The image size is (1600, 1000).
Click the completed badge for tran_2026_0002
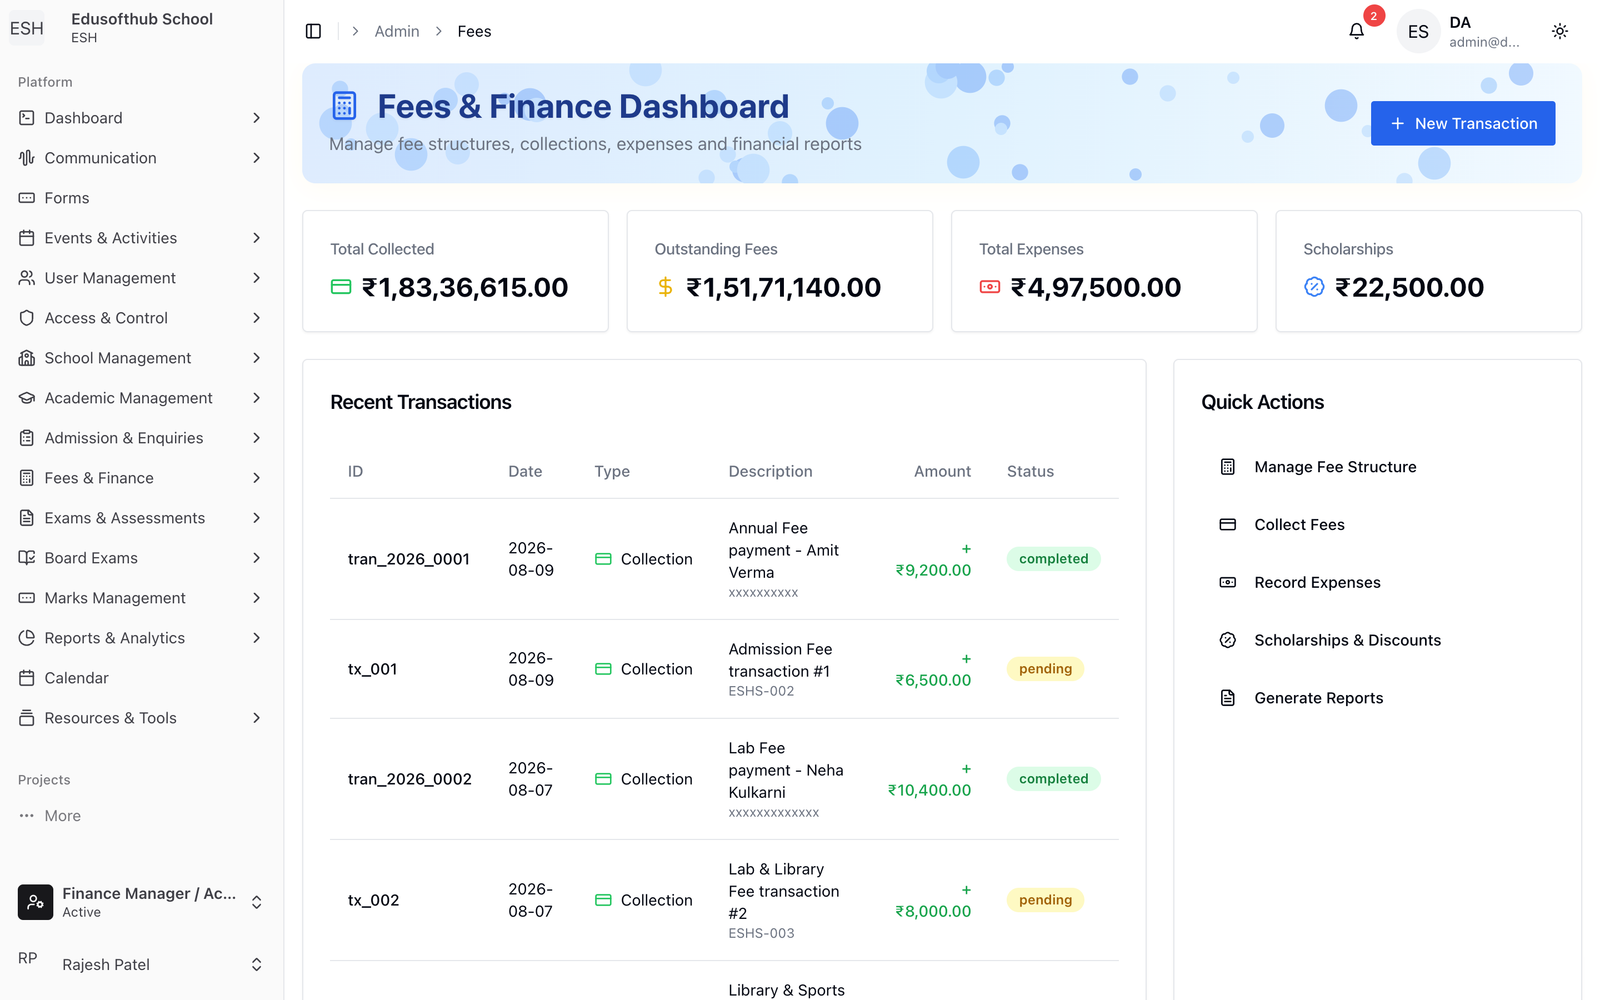(1054, 779)
